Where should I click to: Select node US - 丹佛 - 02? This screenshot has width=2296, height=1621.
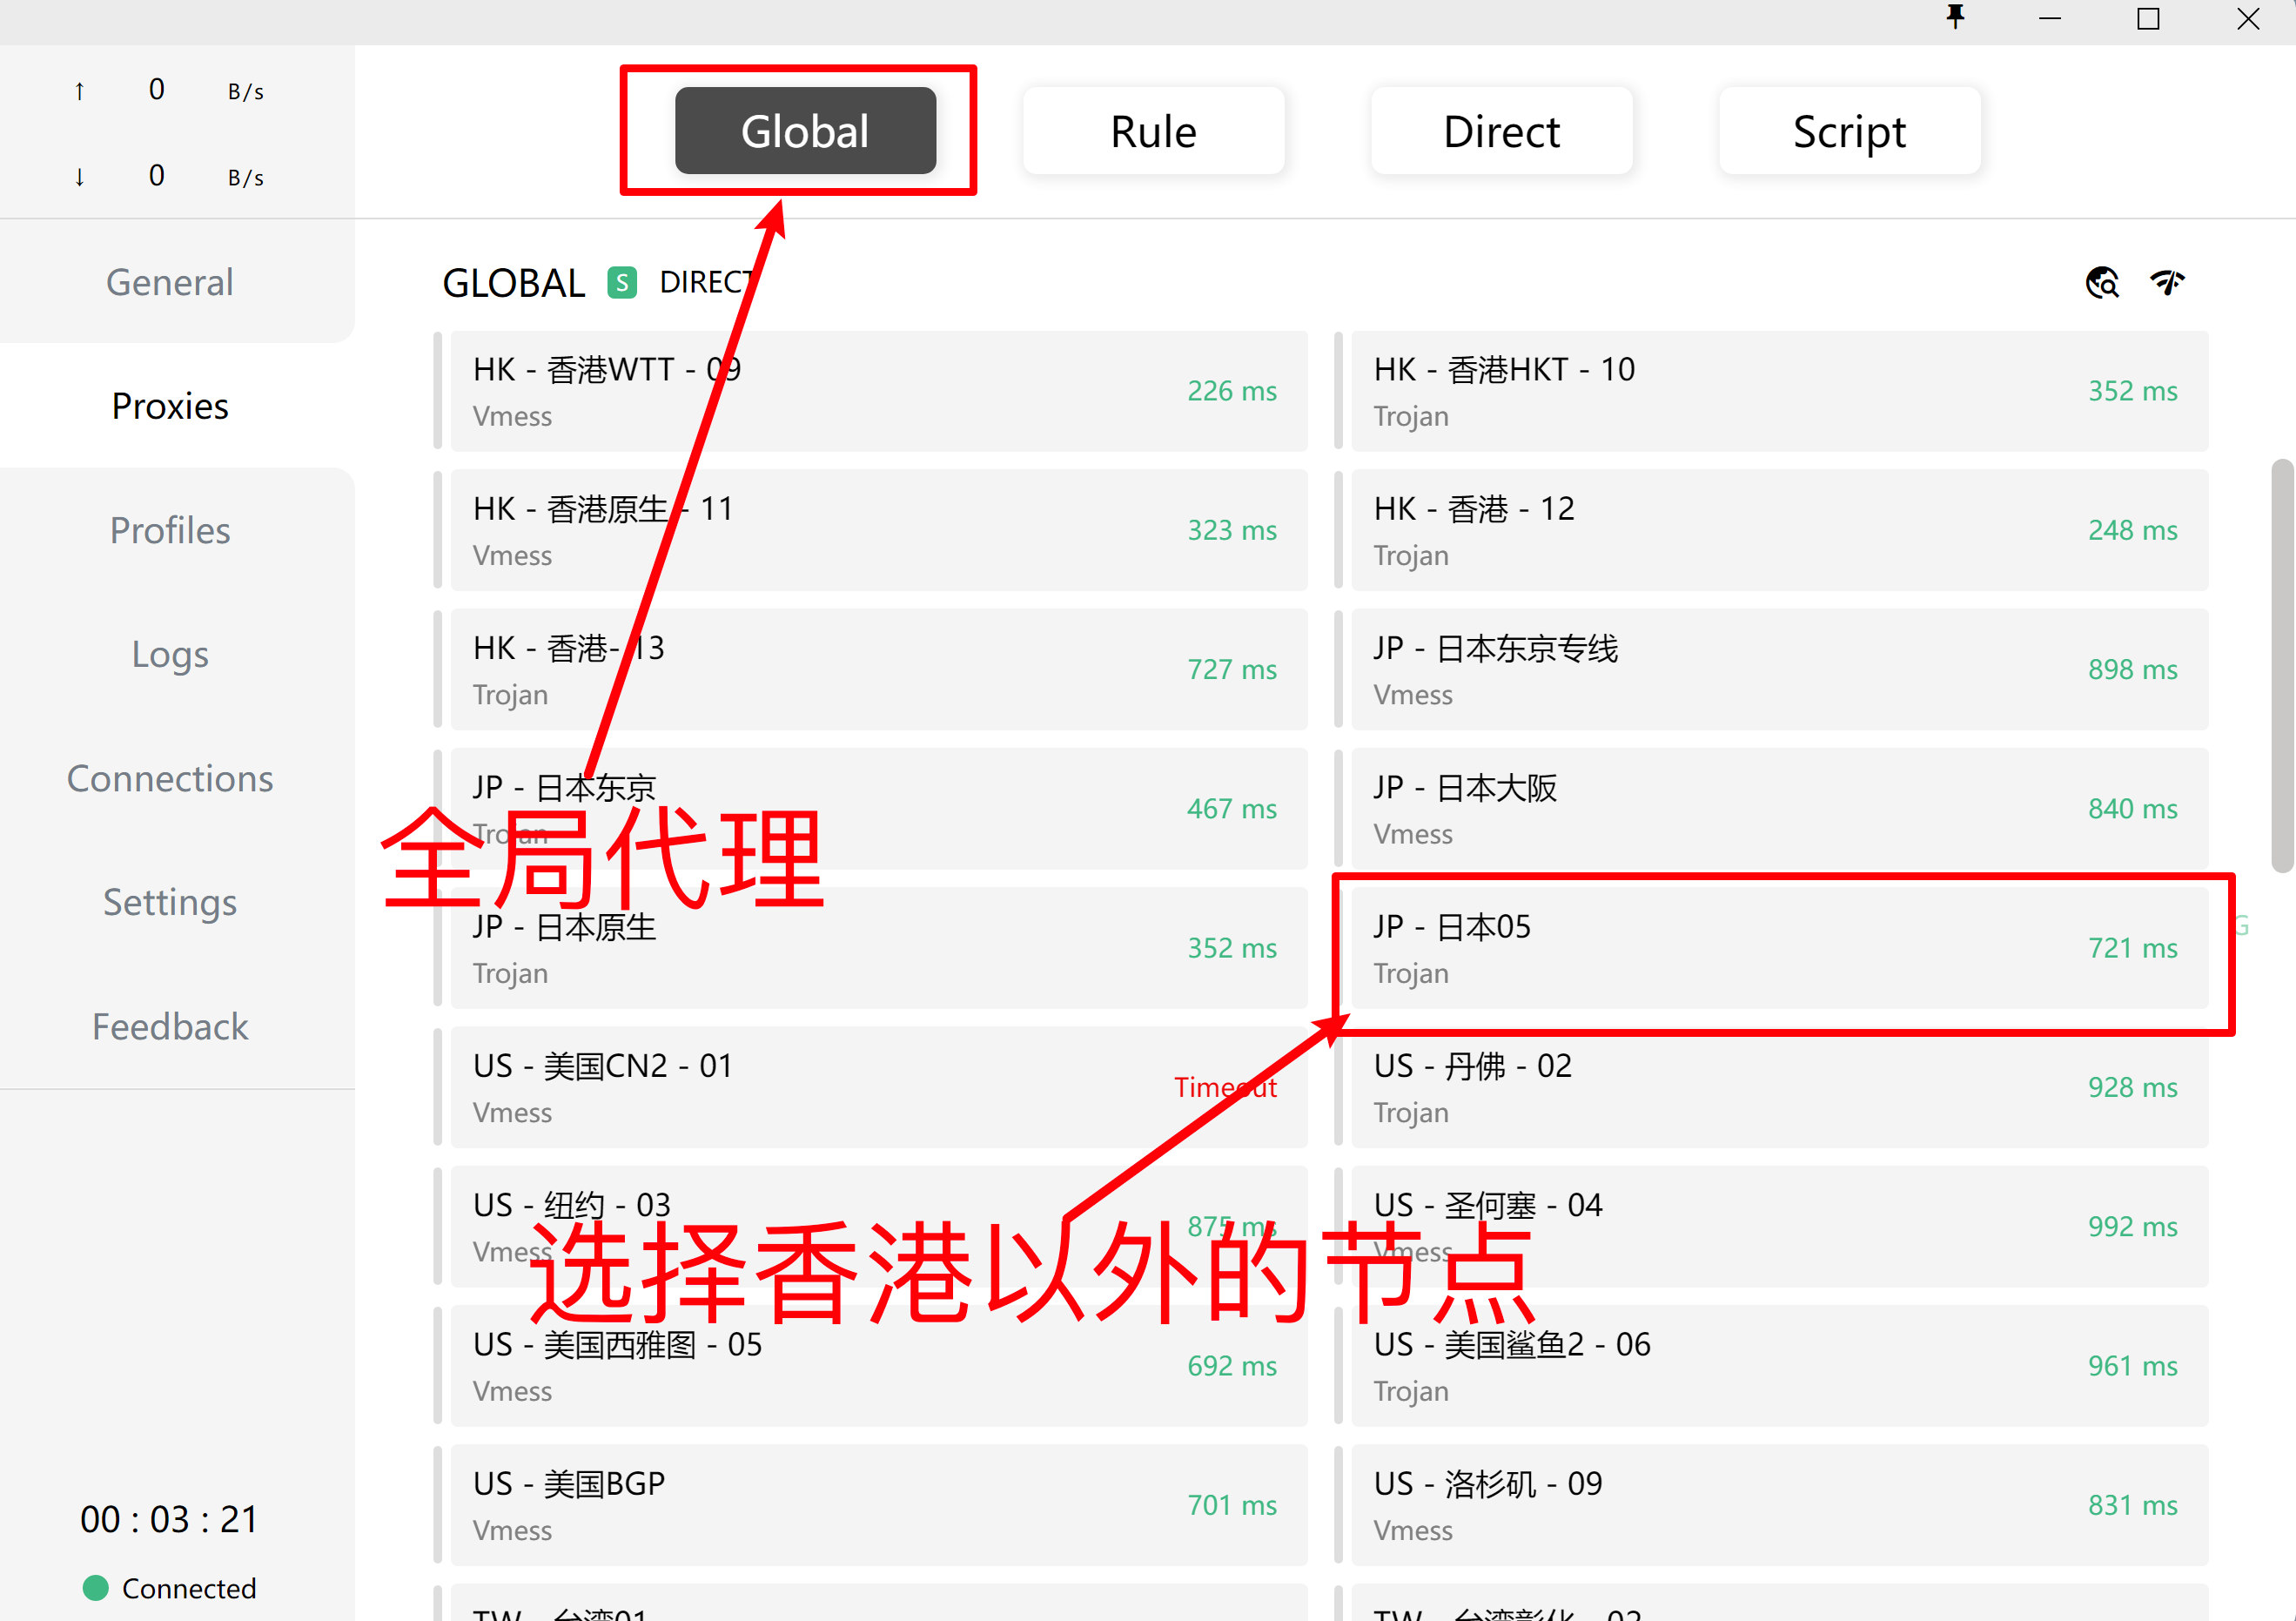pyautogui.click(x=1779, y=1087)
